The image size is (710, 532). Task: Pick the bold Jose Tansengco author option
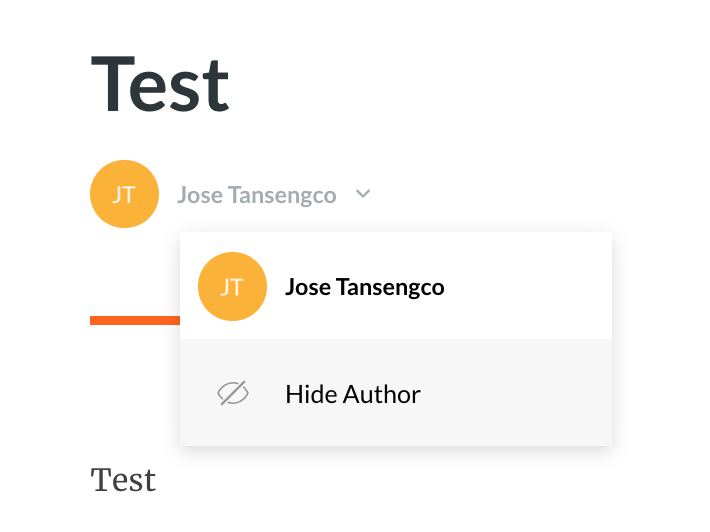point(364,287)
